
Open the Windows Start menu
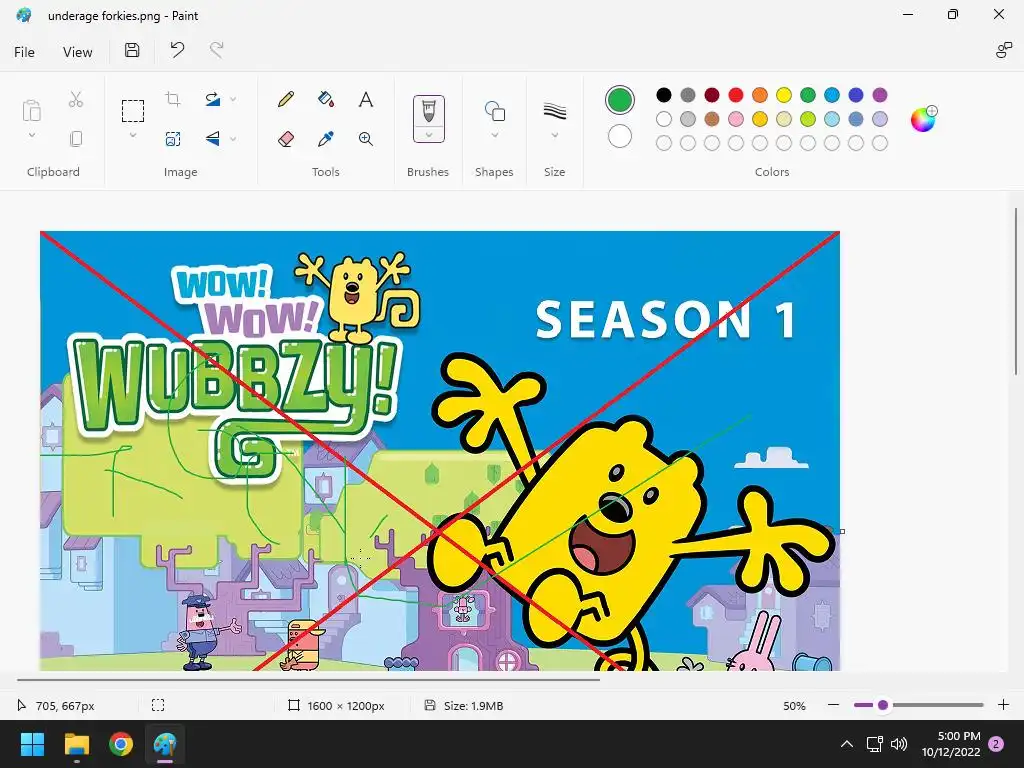pyautogui.click(x=32, y=744)
